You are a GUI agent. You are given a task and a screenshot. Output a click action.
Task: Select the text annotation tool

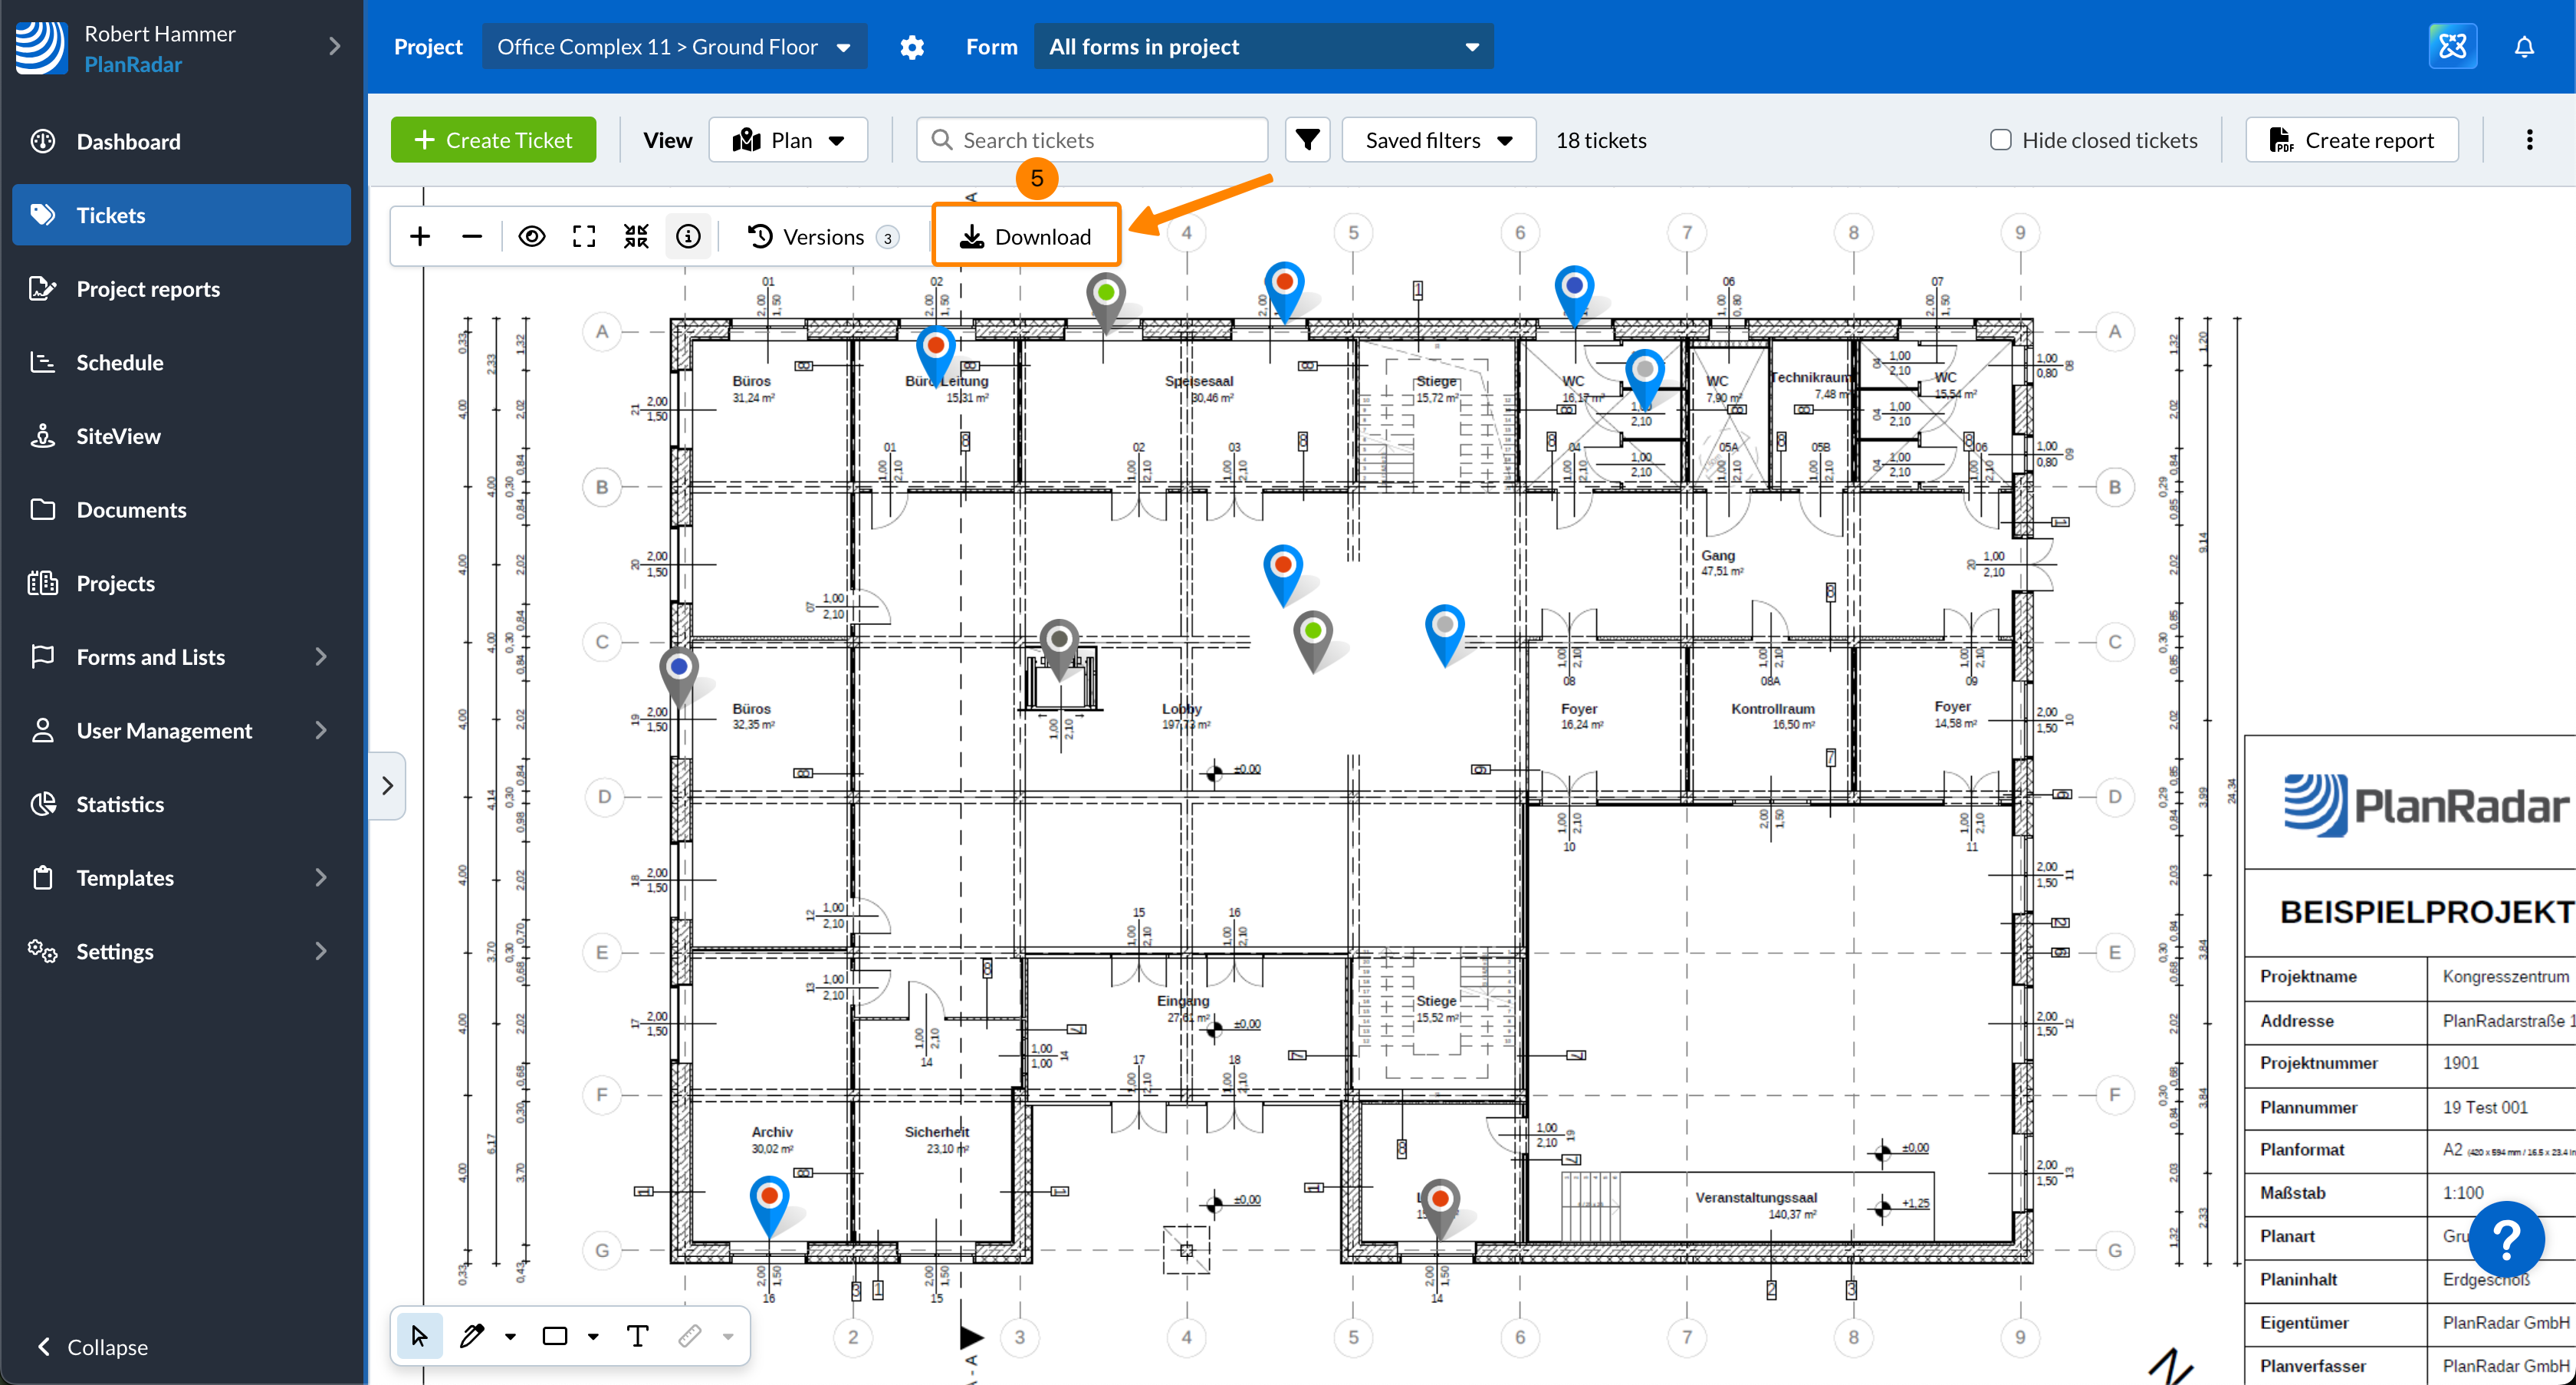[x=637, y=1336]
